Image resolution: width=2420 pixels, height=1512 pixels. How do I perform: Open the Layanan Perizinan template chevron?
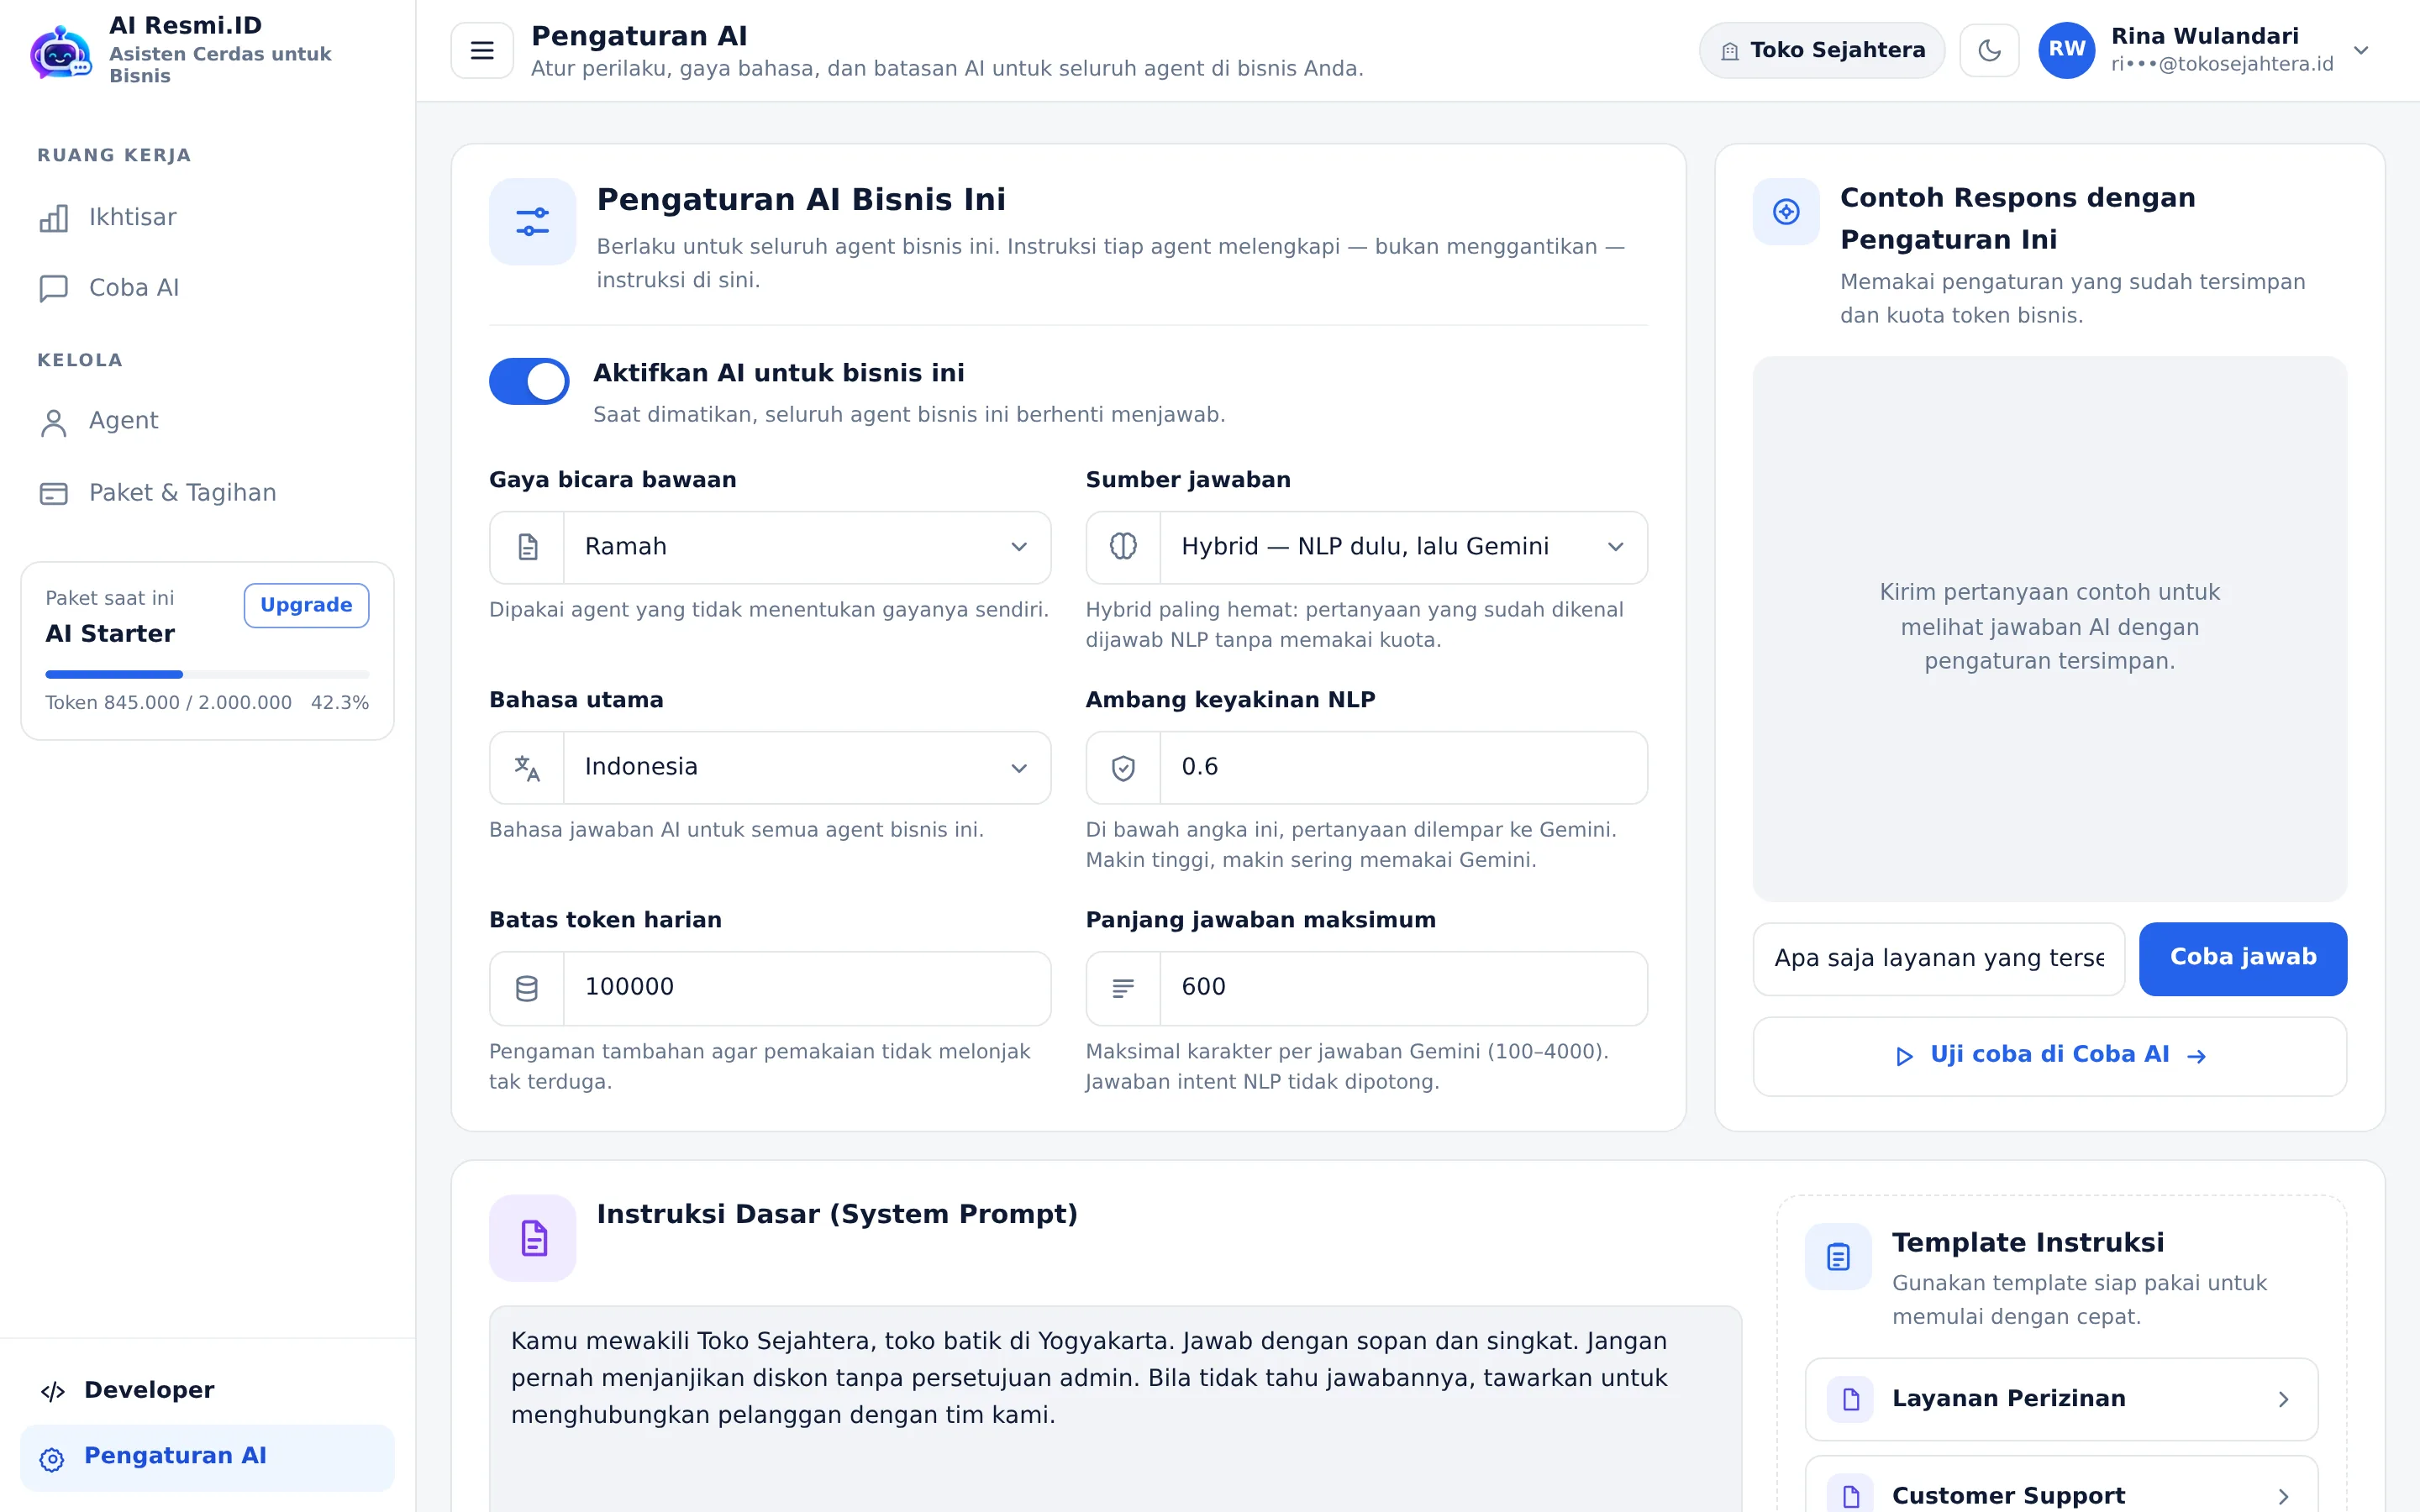tap(2282, 1399)
